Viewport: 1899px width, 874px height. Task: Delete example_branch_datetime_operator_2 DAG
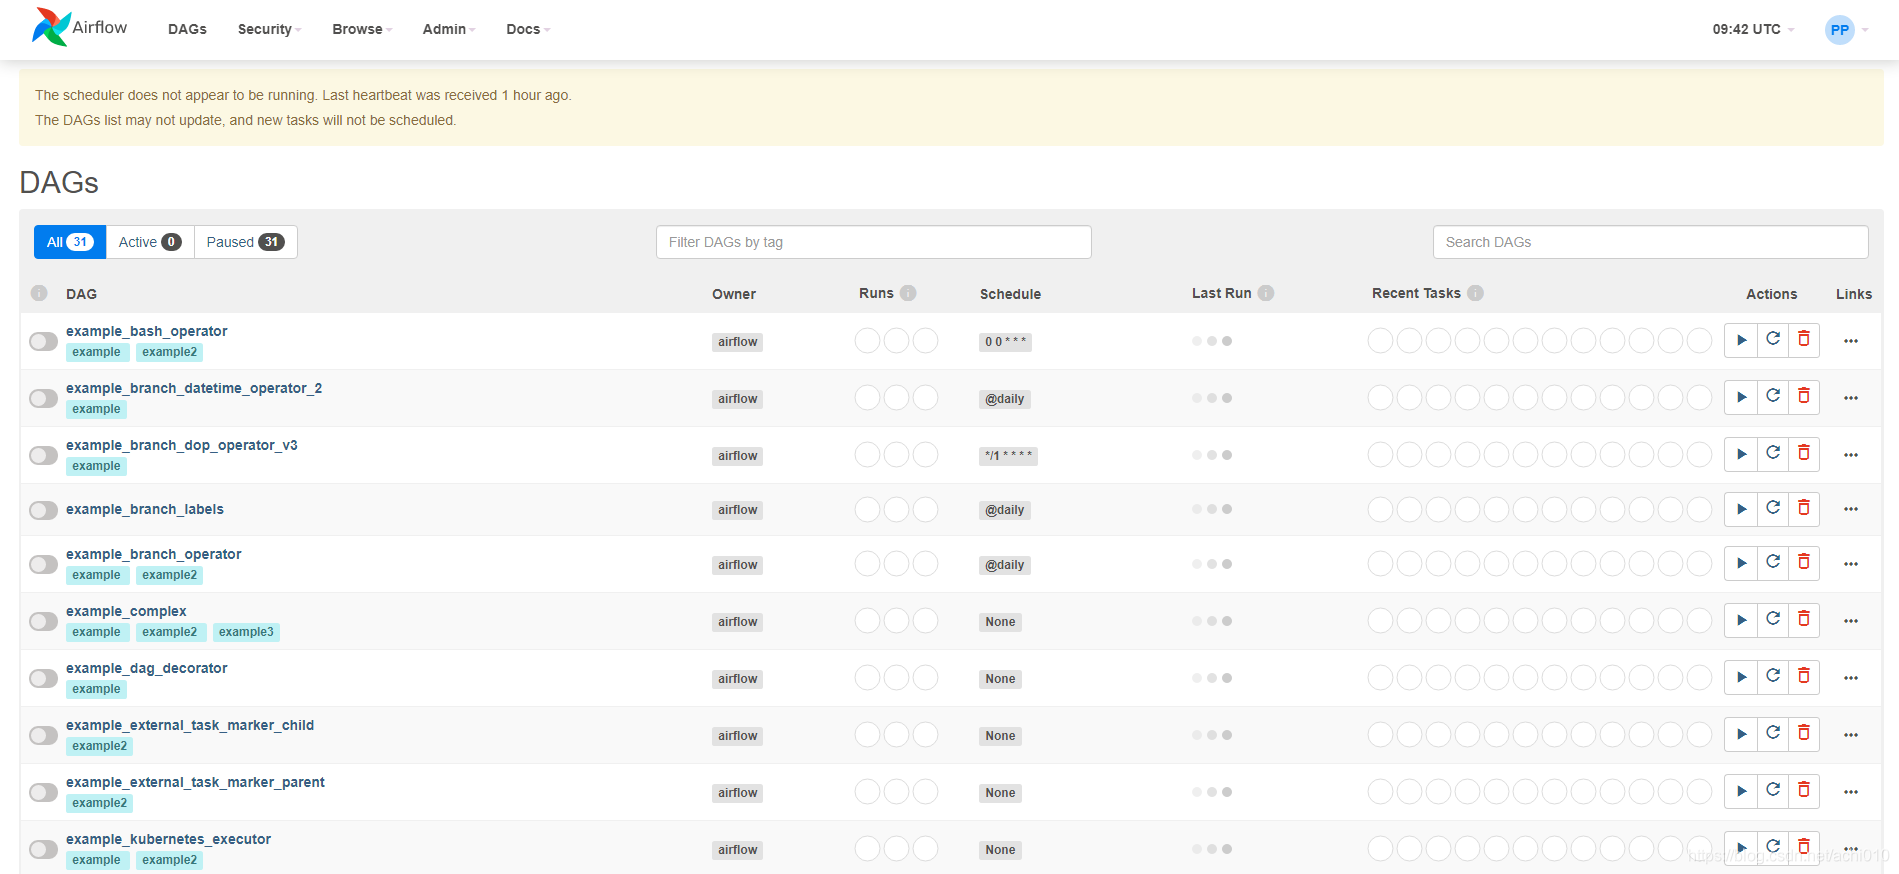[x=1804, y=397]
